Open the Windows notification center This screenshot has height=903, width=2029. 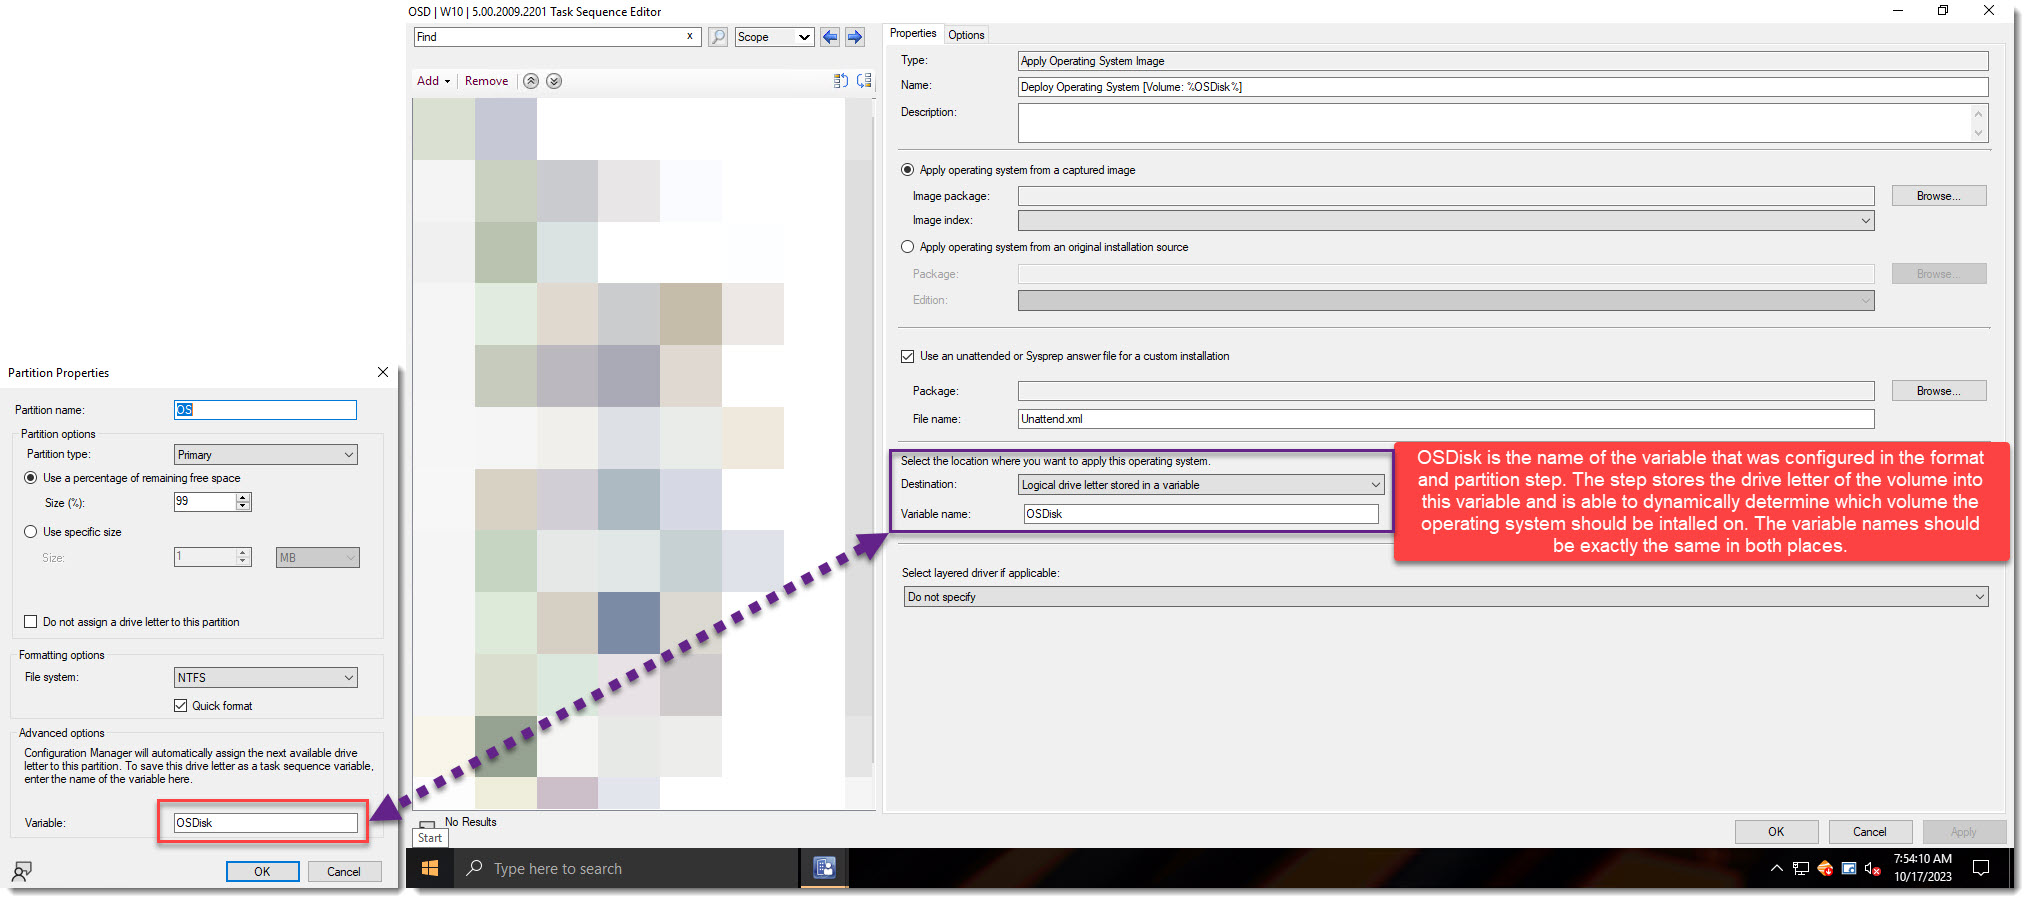coord(1980,868)
